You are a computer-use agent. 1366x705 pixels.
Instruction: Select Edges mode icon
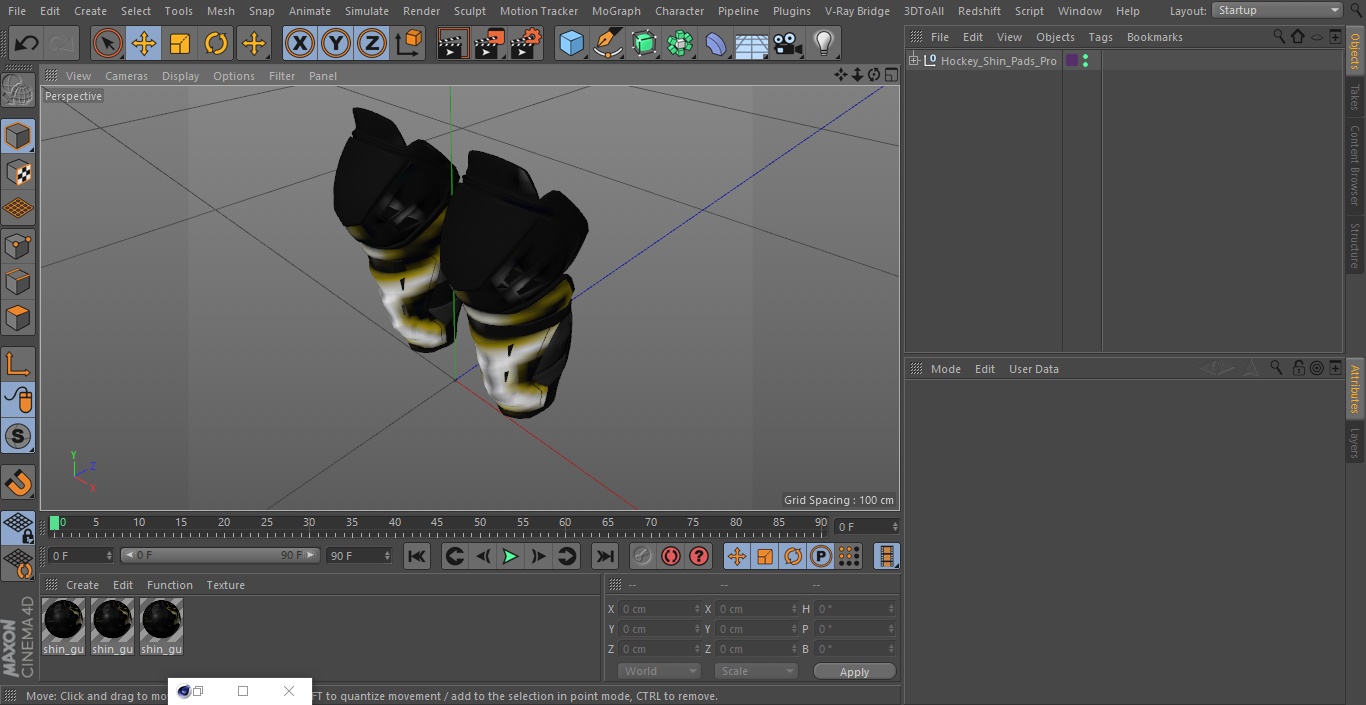[x=18, y=282]
